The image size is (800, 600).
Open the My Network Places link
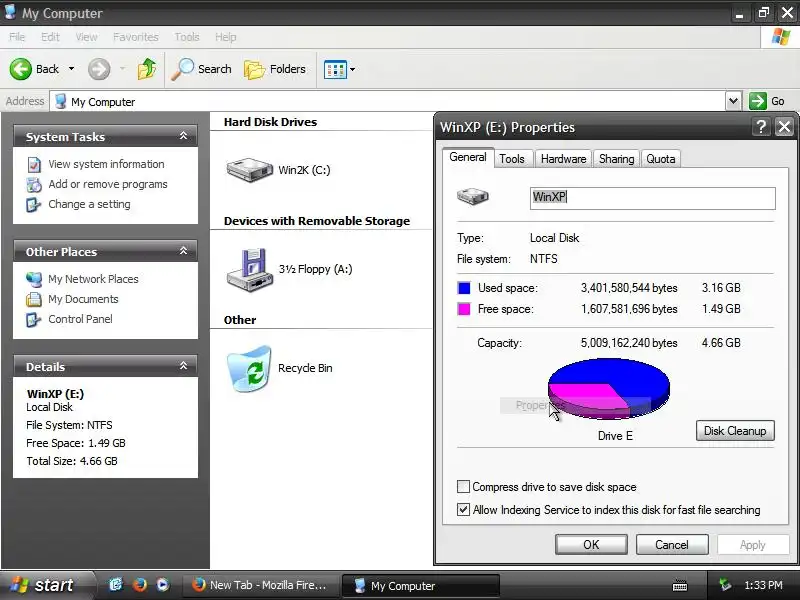click(x=93, y=279)
